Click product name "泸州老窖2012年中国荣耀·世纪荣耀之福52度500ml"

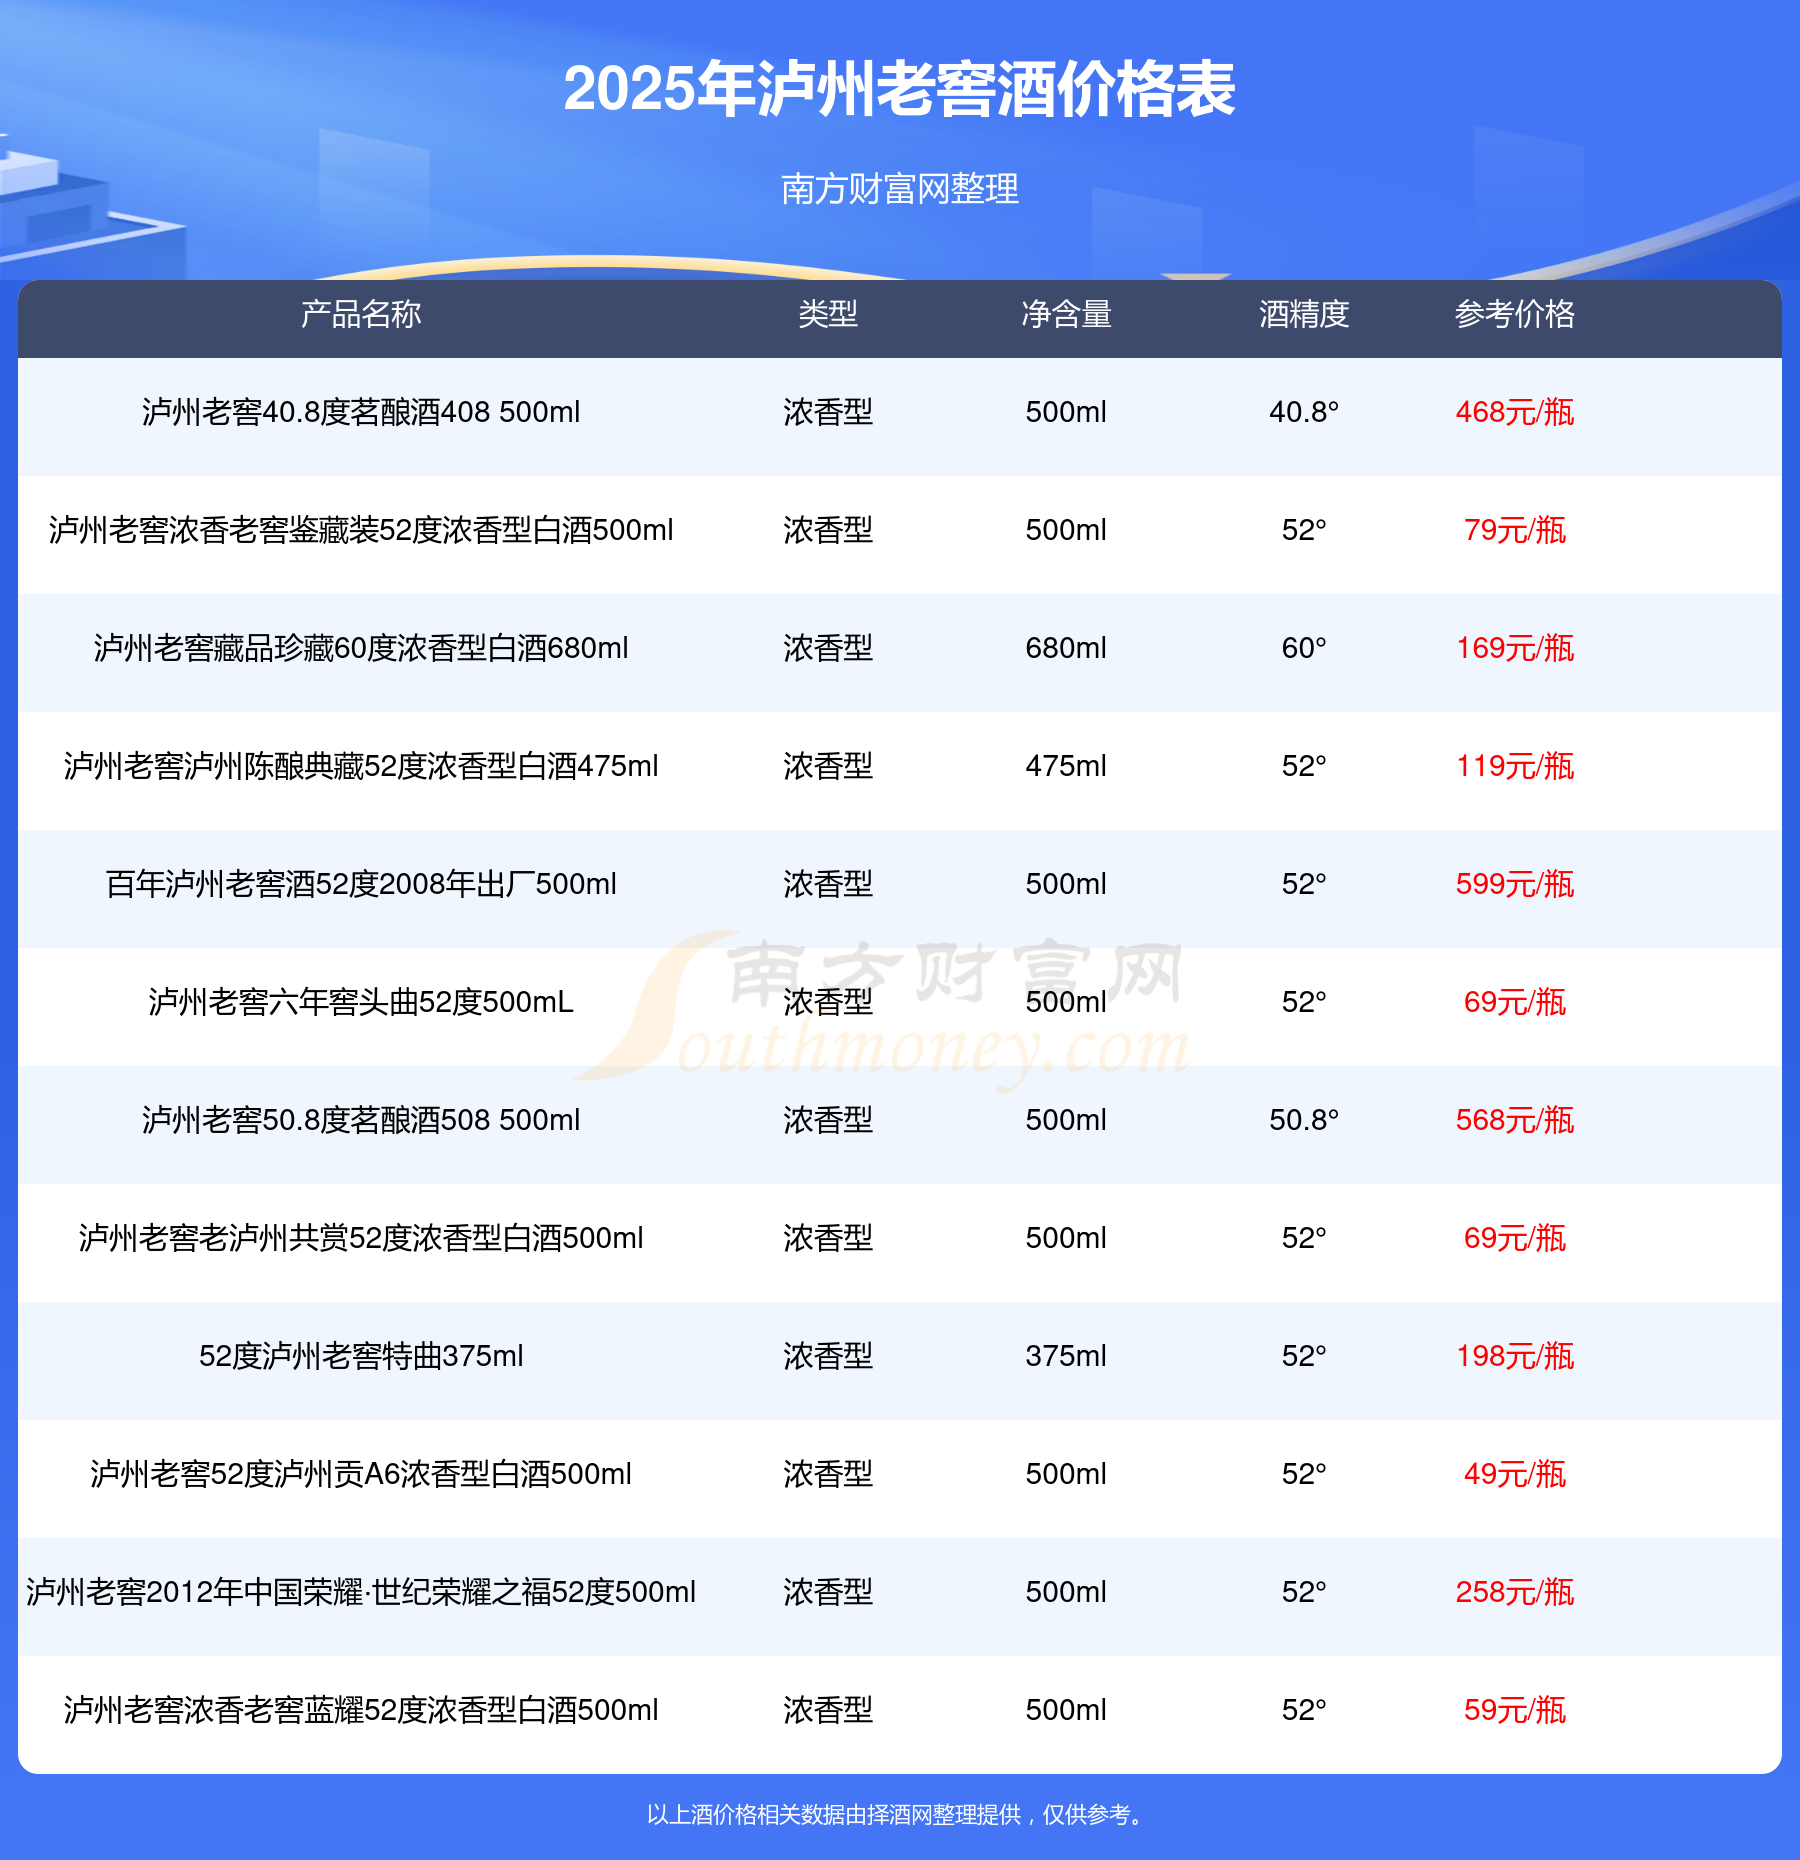point(361,1592)
